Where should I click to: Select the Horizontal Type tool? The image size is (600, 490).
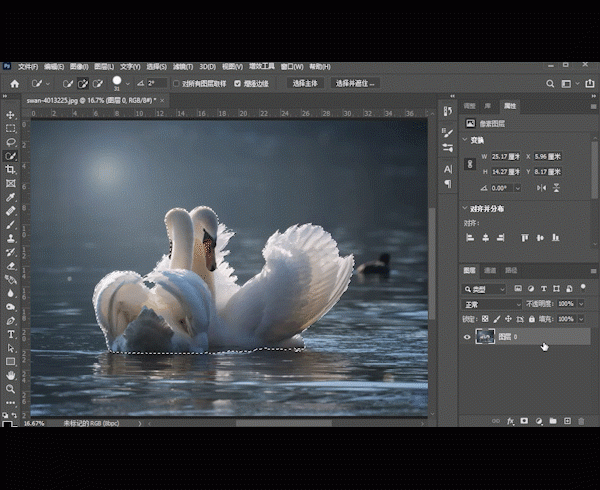[x=11, y=334]
